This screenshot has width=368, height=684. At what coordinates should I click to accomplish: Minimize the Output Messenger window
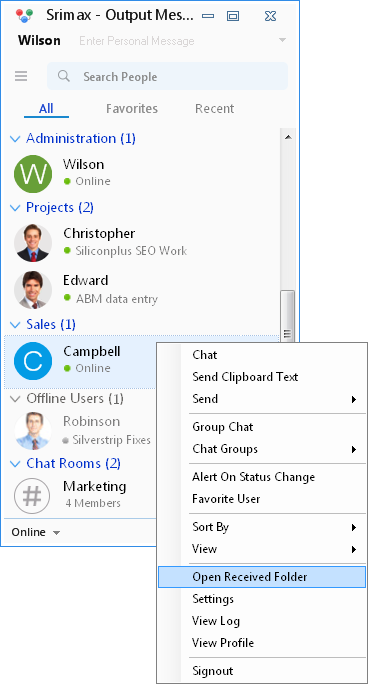tap(208, 16)
